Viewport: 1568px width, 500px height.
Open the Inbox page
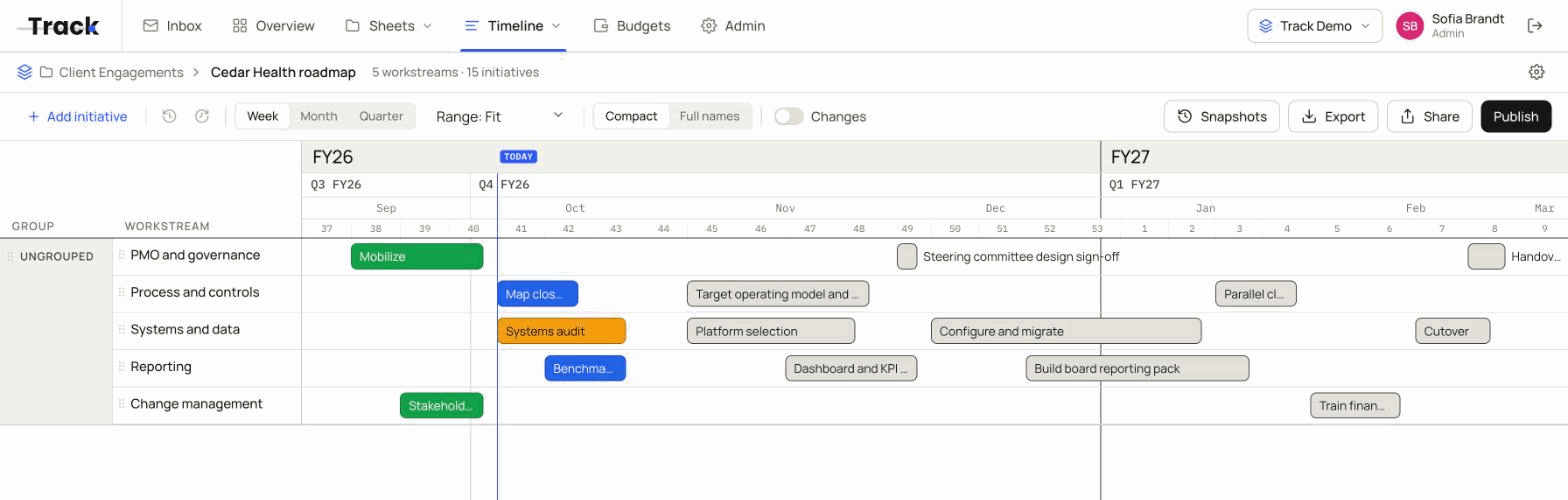coord(172,26)
